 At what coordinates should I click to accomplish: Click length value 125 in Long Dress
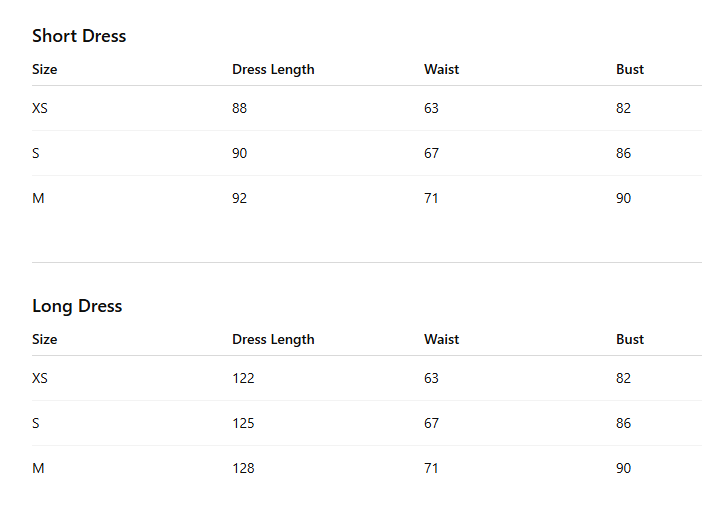(243, 423)
